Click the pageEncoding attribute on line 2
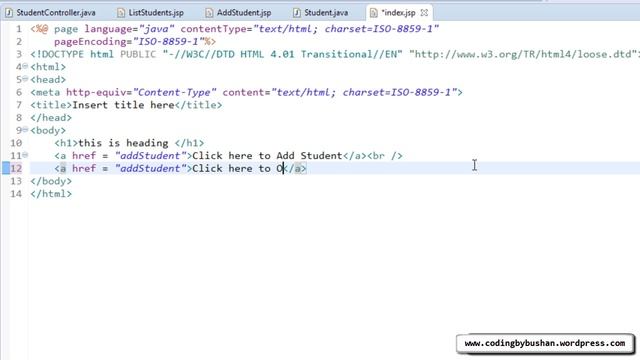Screen dimensions: 640x360 point(131,42)
